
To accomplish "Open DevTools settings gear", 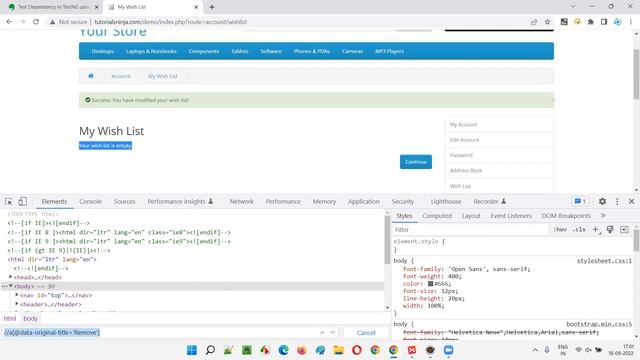I will point(602,201).
